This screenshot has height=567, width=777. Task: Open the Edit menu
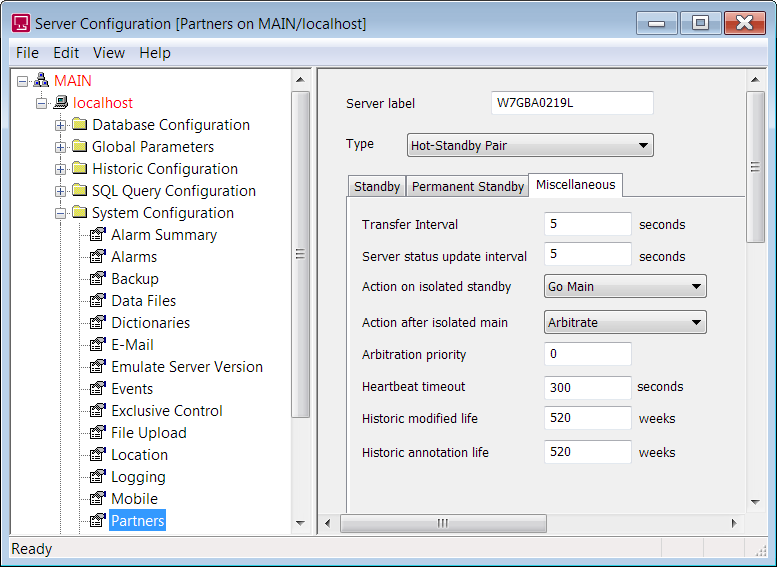click(x=66, y=52)
